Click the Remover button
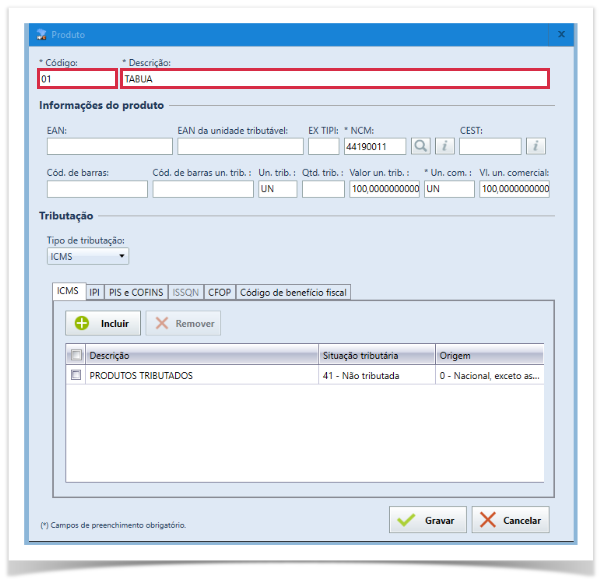Image resolution: width=602 pixels, height=579 pixels. tap(183, 323)
